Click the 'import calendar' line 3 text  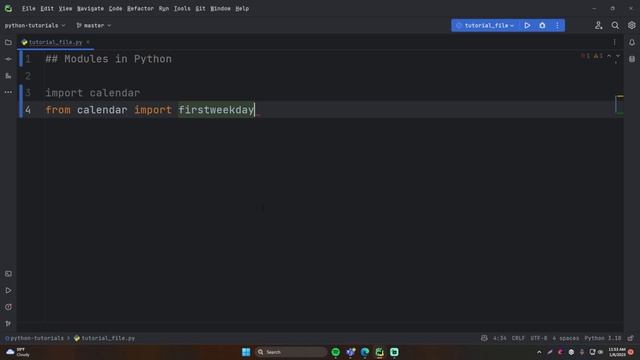pos(93,93)
